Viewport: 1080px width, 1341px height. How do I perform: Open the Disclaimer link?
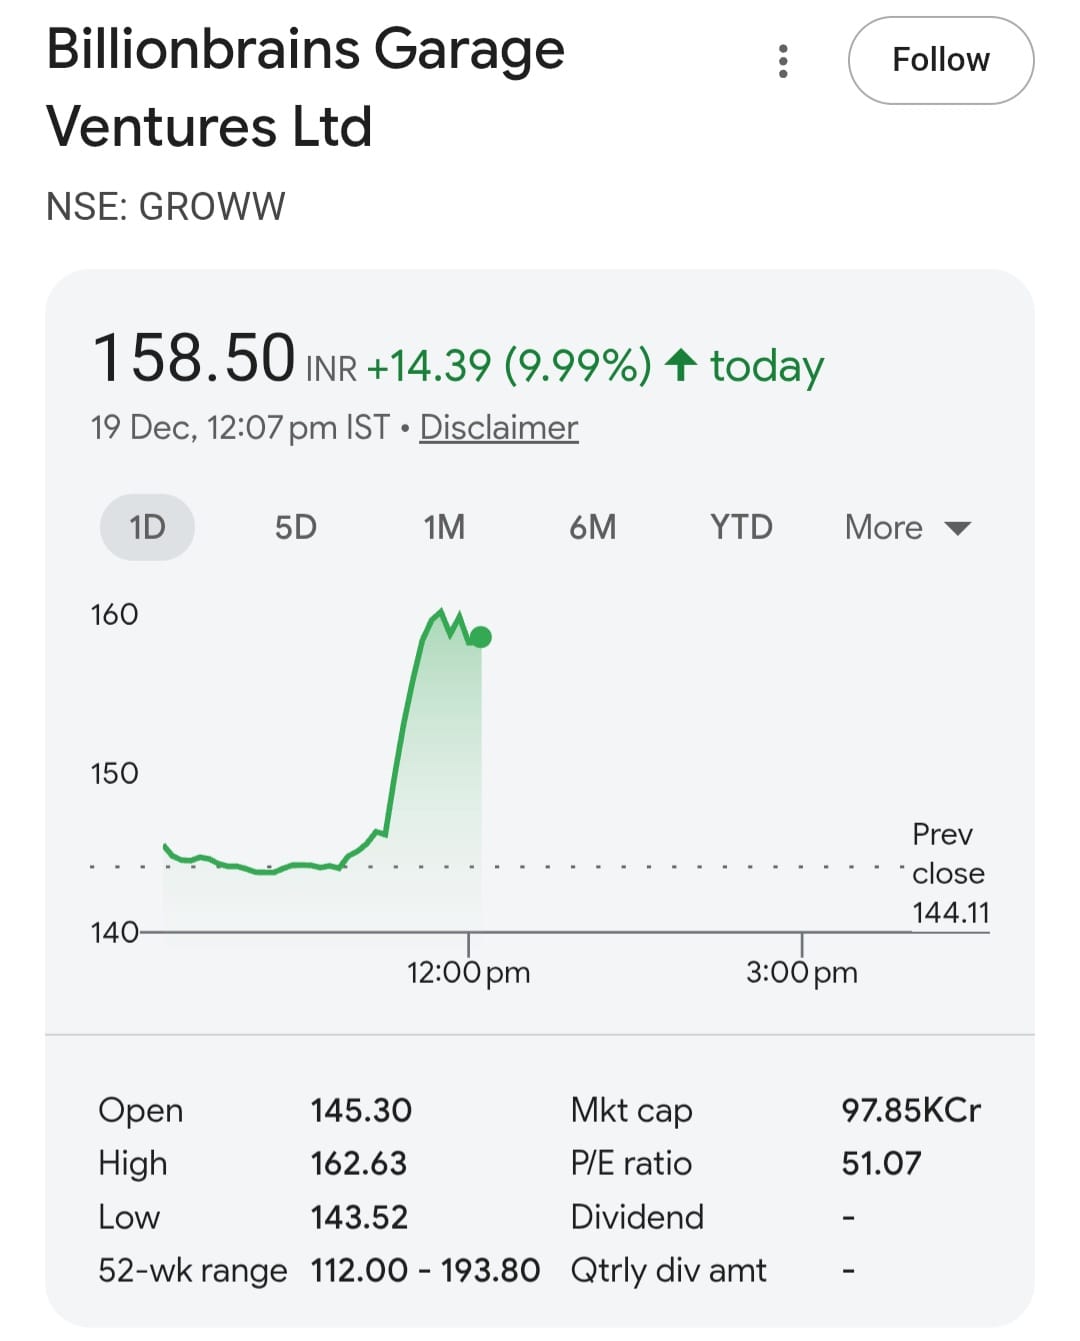[x=498, y=427]
